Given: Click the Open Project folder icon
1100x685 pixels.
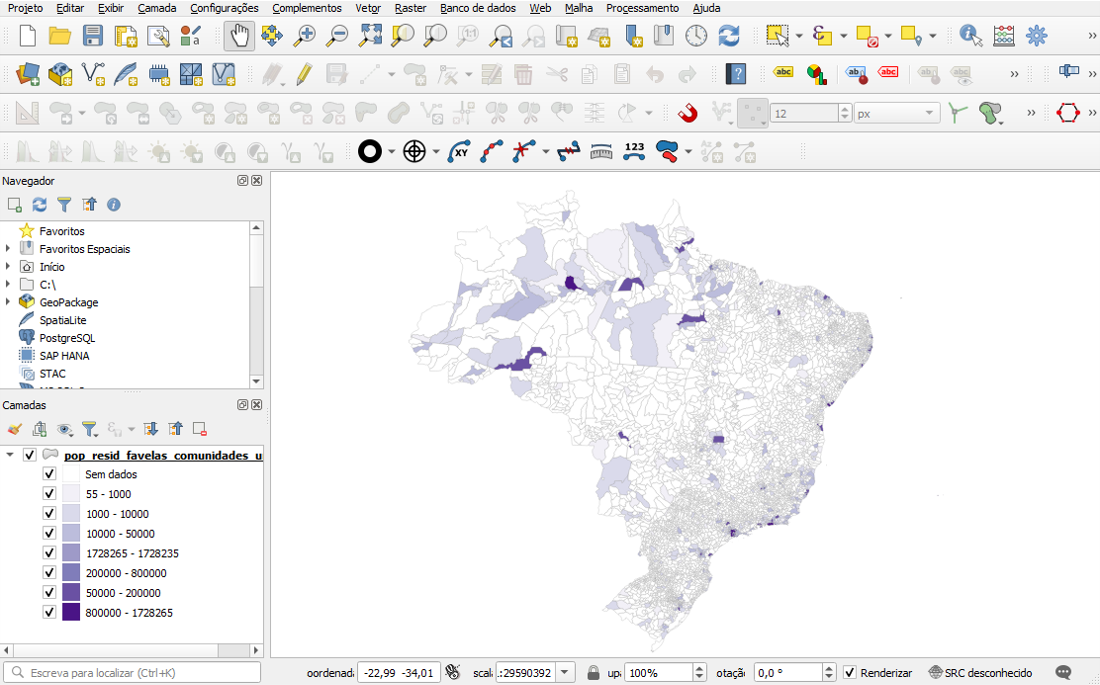Looking at the screenshot, I should click(60, 36).
